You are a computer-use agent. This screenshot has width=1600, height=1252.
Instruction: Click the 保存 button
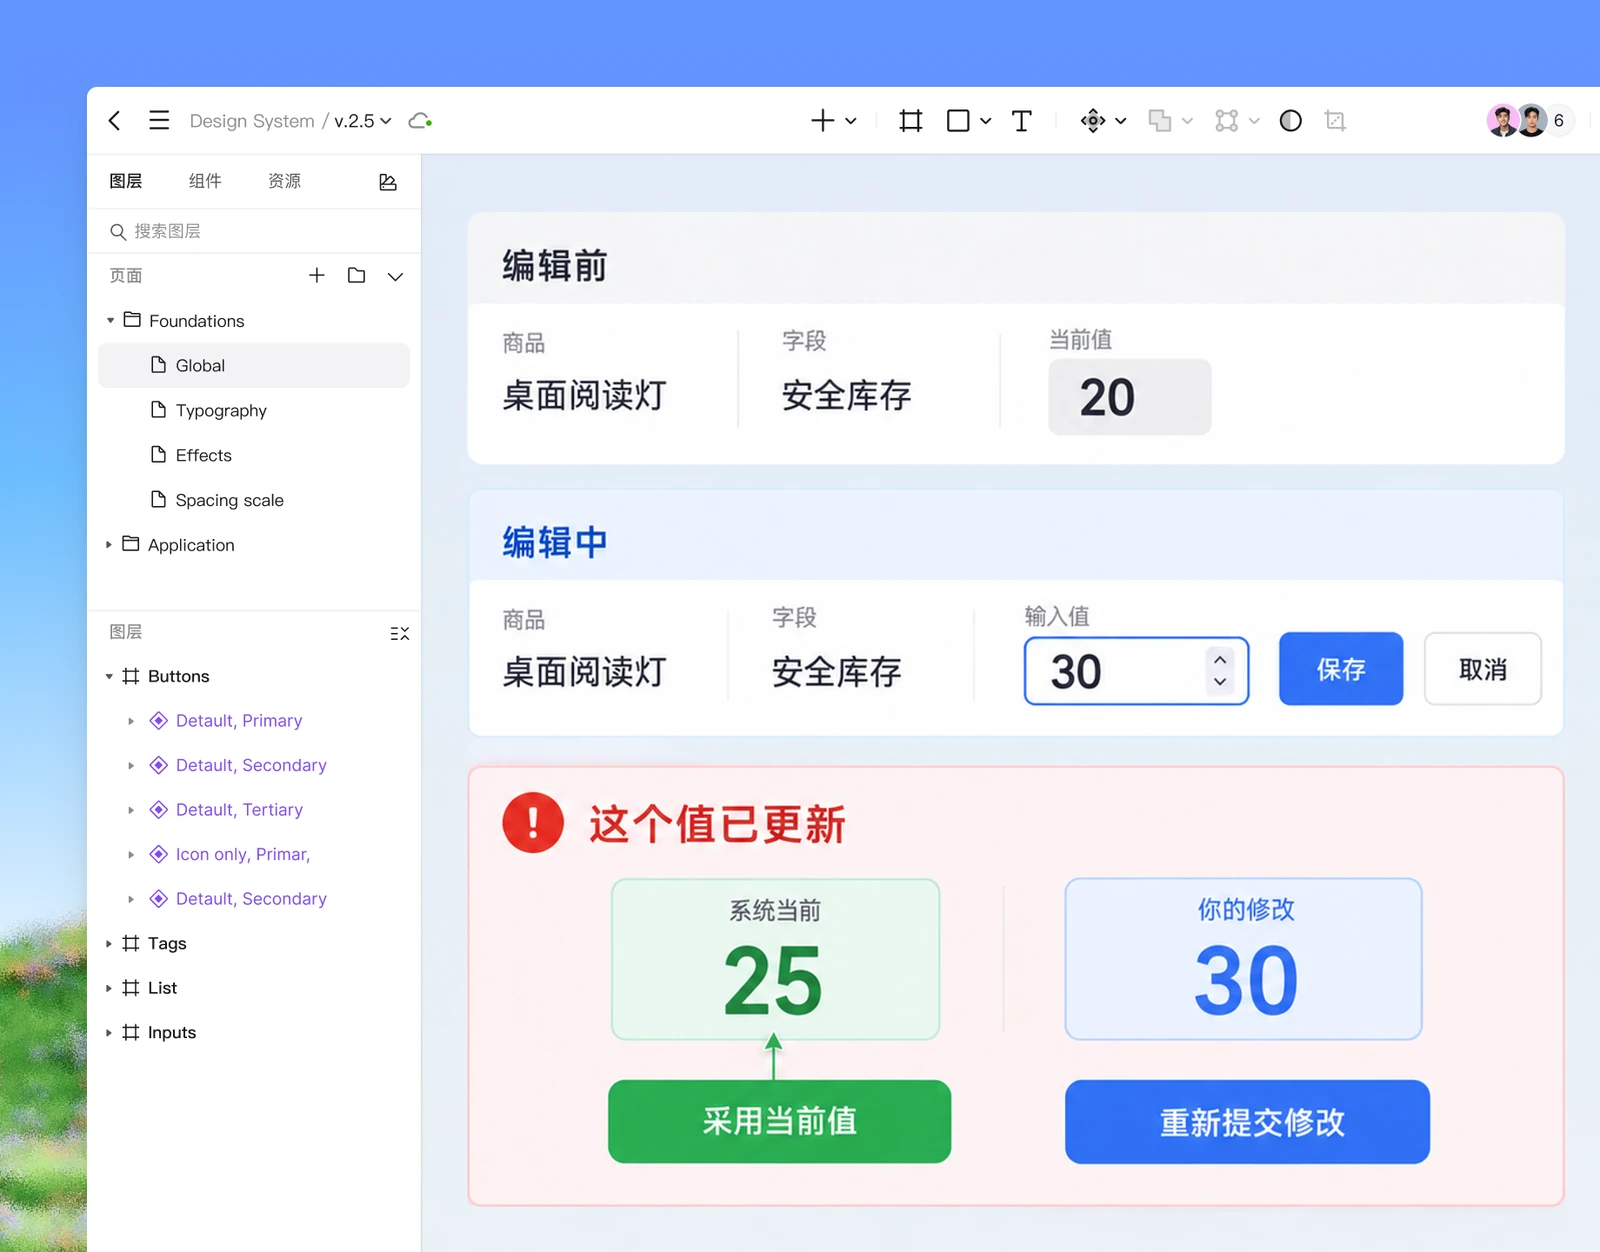(x=1341, y=669)
